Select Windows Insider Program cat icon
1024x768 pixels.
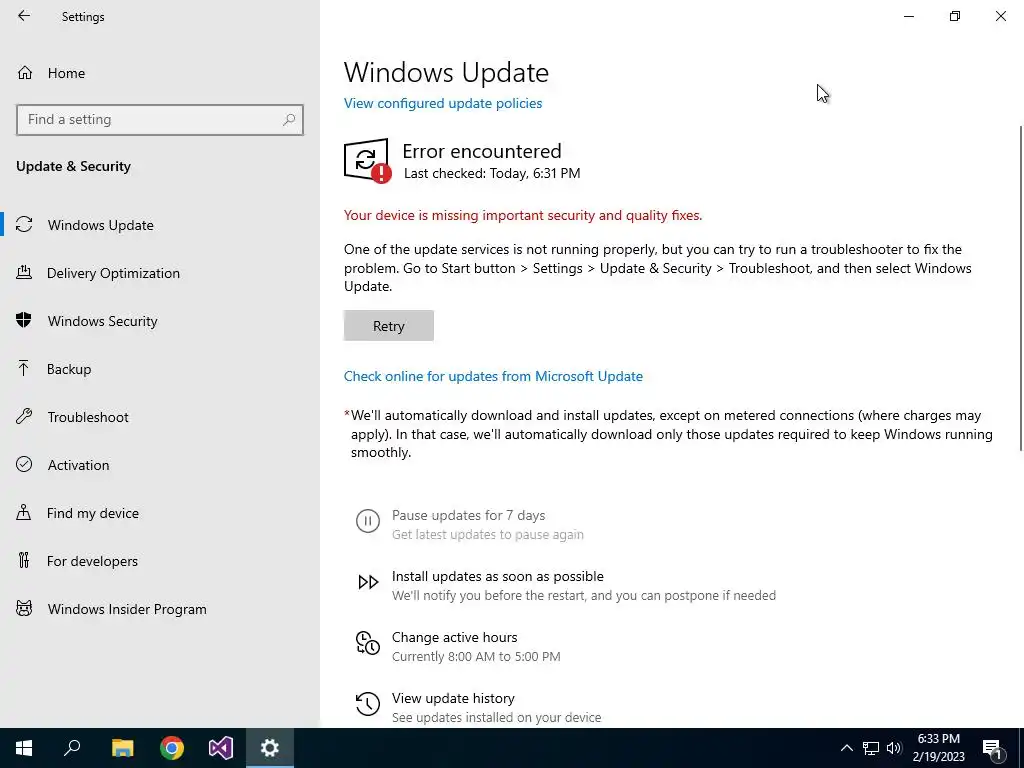click(x=24, y=609)
